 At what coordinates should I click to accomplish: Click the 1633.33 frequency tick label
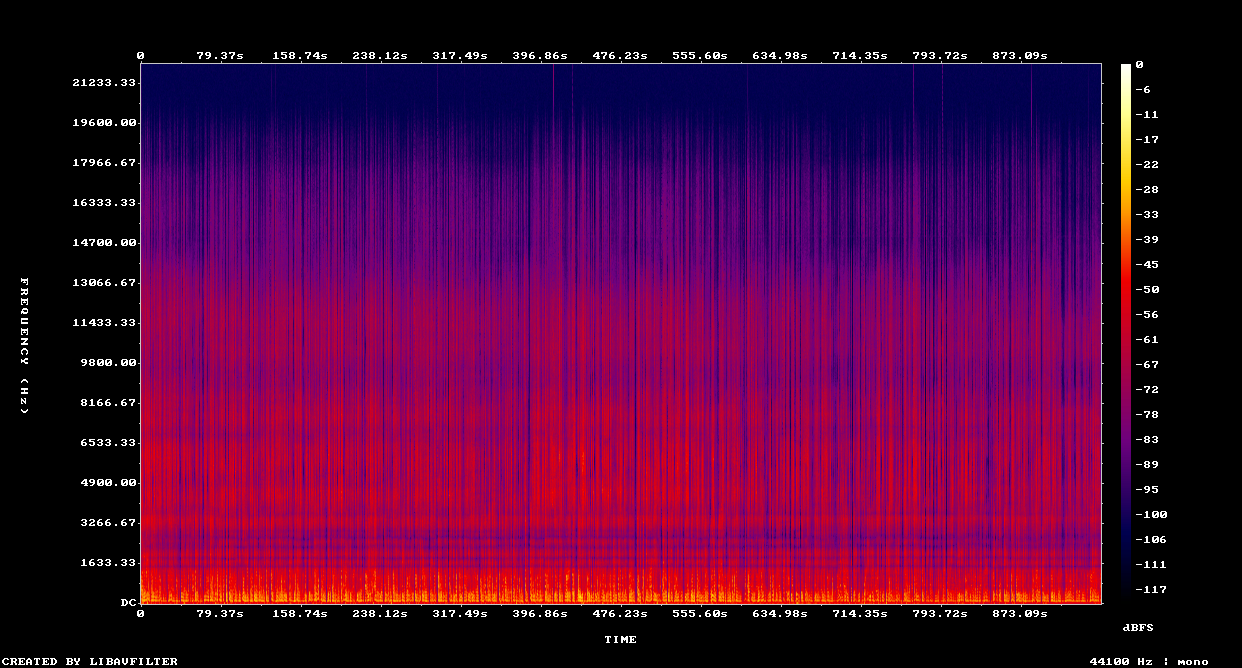coord(107,563)
